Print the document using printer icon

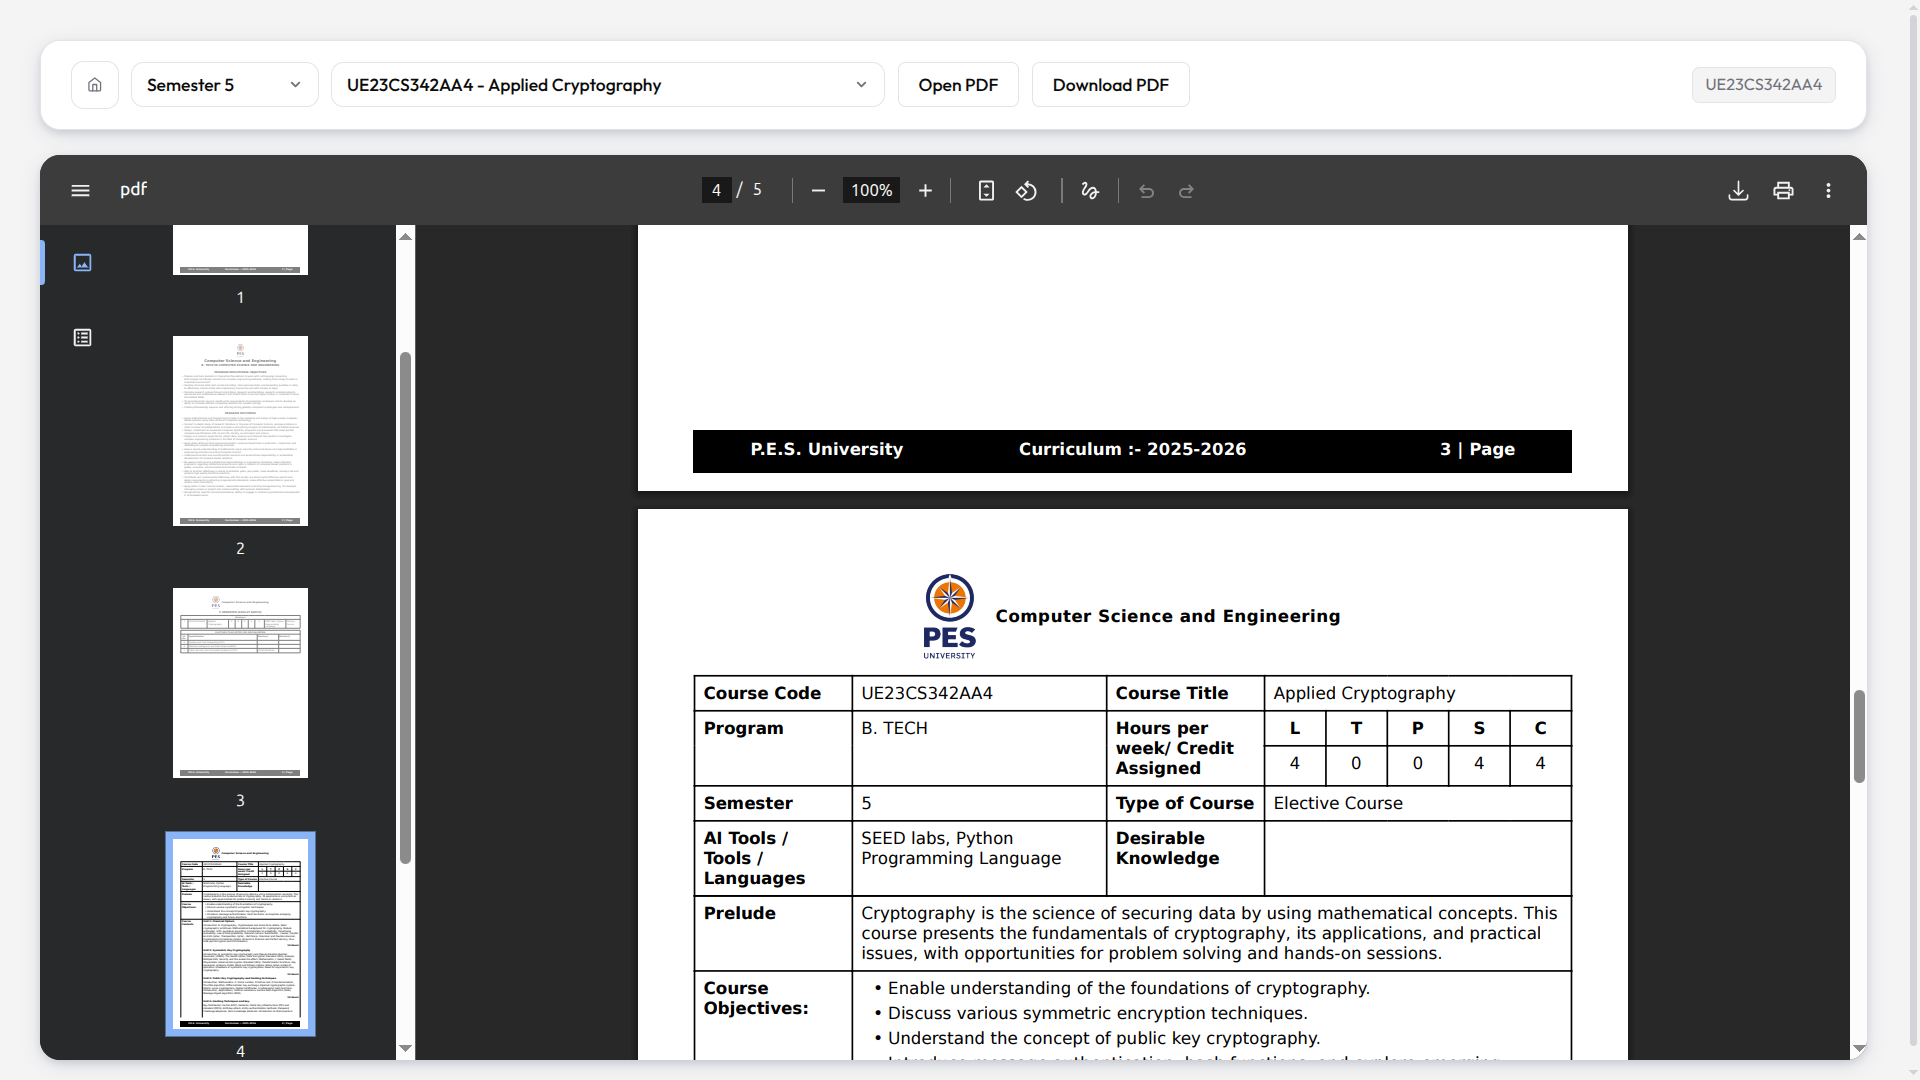pos(1783,190)
